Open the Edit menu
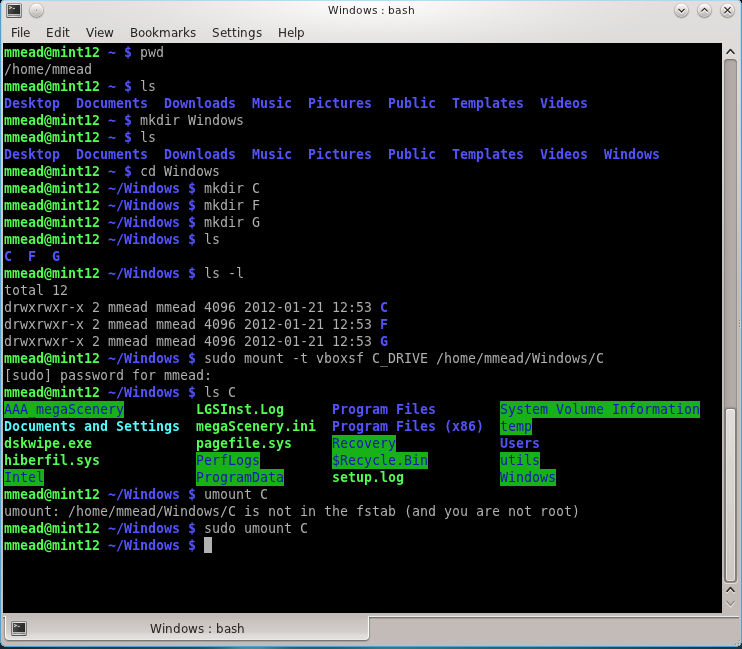 tap(57, 33)
